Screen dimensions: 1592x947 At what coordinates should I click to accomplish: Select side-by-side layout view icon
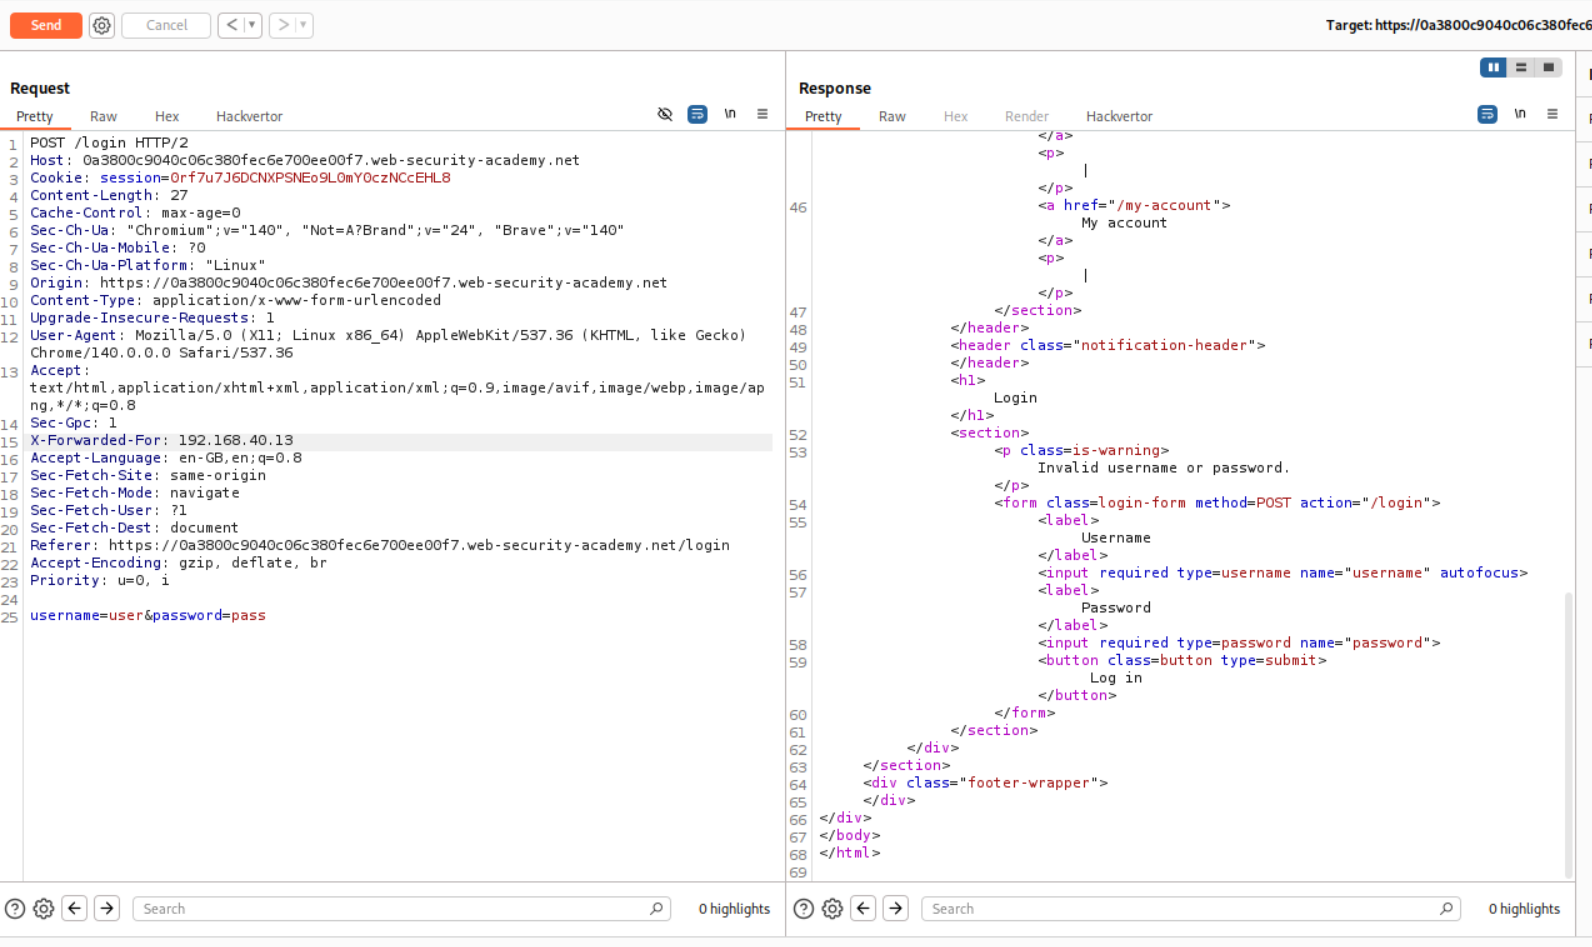tap(1493, 67)
